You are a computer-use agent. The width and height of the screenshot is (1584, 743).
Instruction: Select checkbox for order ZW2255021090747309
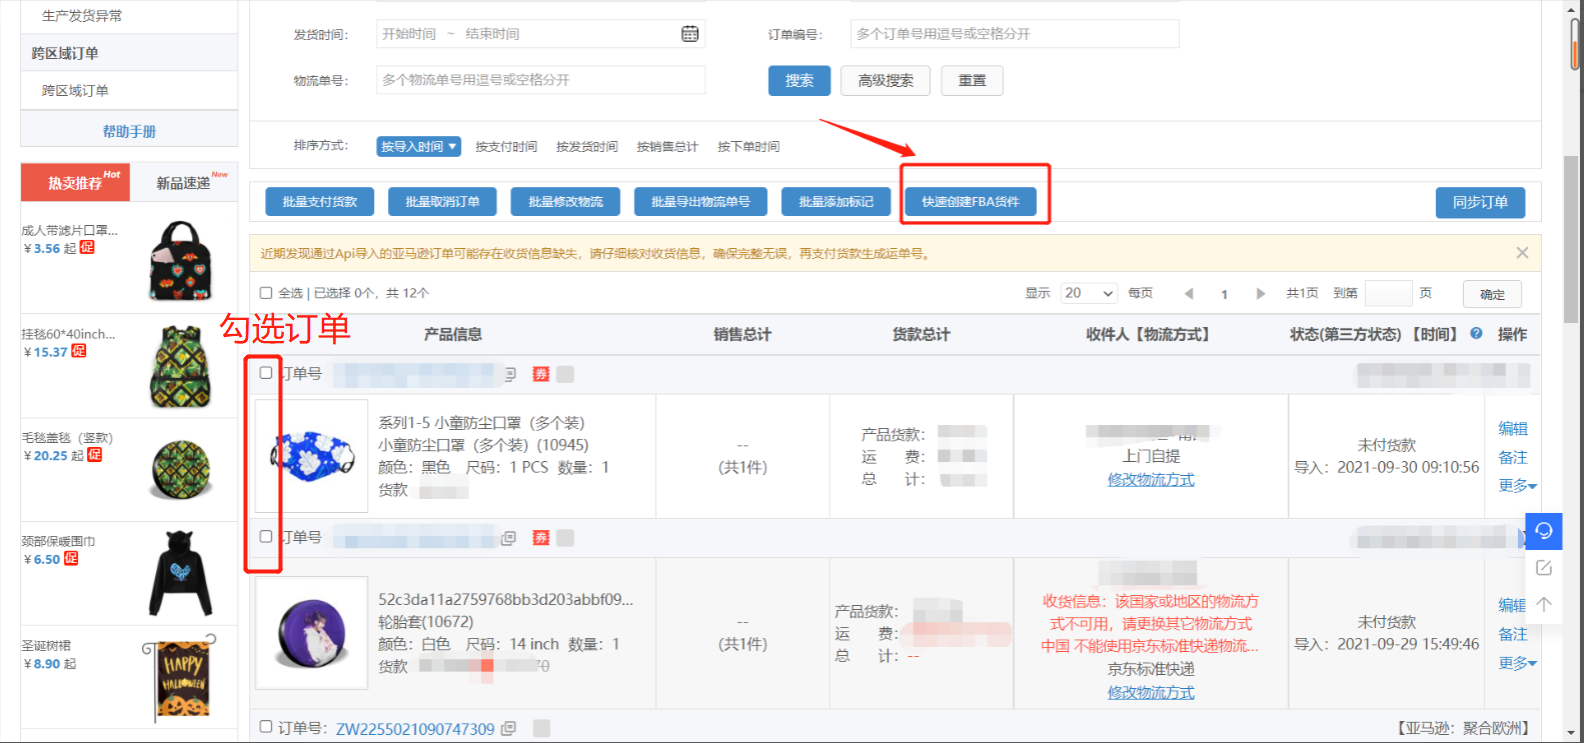coord(266,727)
